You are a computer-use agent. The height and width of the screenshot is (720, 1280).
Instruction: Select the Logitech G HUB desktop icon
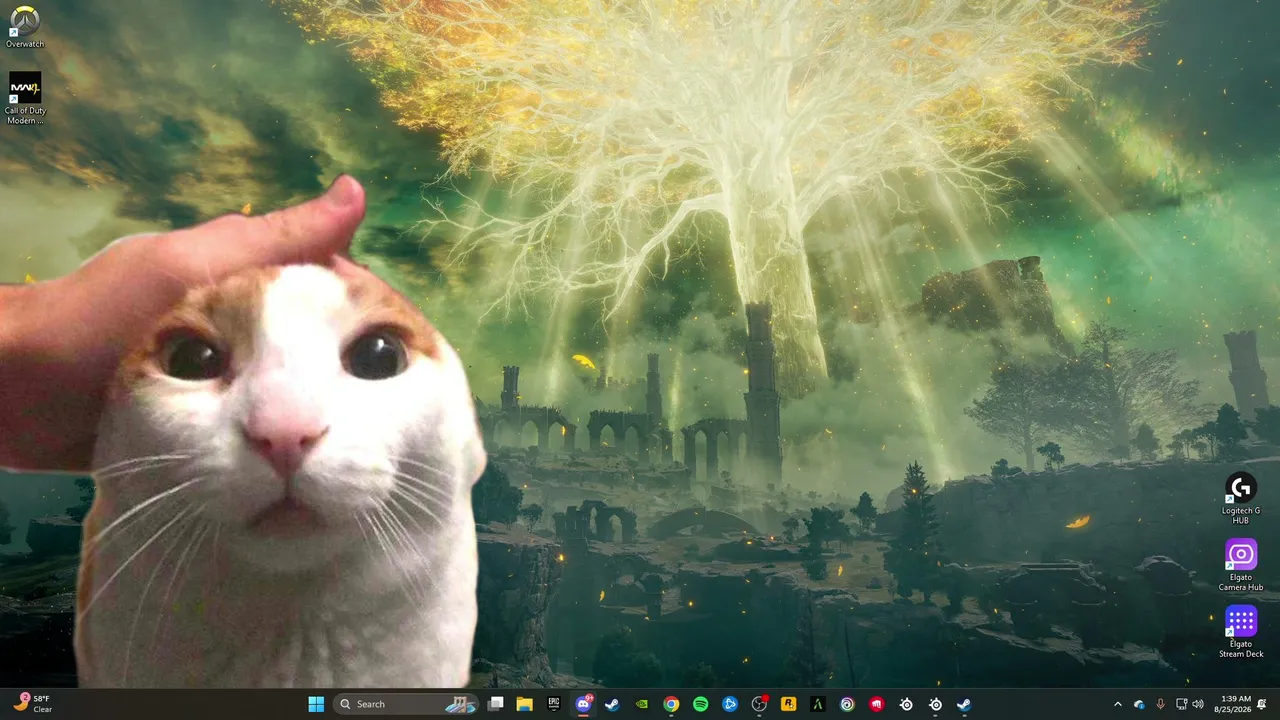[1241, 498]
